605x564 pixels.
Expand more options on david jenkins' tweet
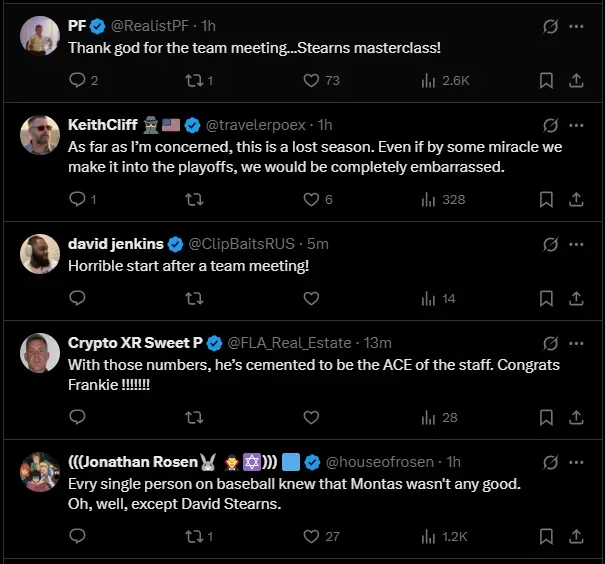tap(577, 244)
